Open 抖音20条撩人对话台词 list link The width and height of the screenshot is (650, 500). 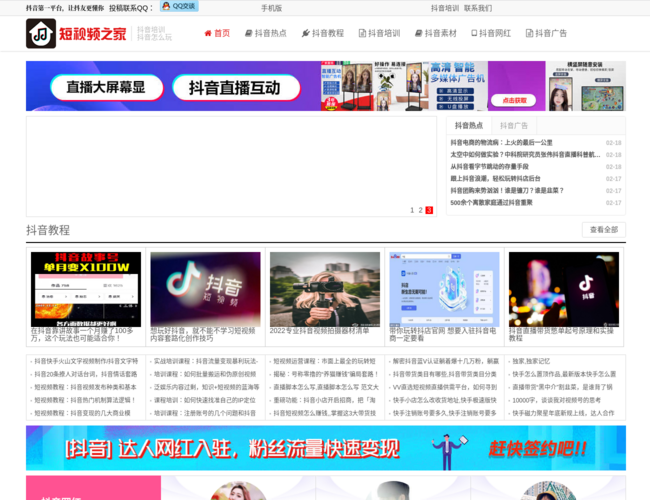point(85,374)
